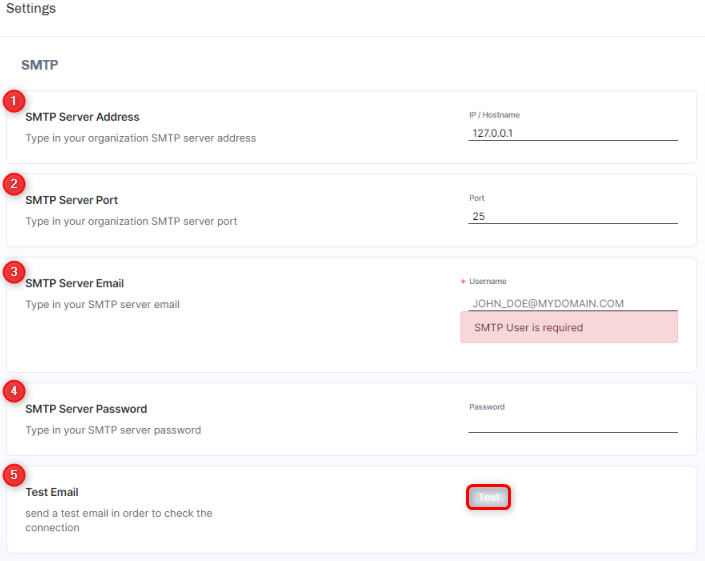This screenshot has width=705, height=561.
Task: Click the IP / Hostname field showing 127.0.0.1
Action: point(573,133)
